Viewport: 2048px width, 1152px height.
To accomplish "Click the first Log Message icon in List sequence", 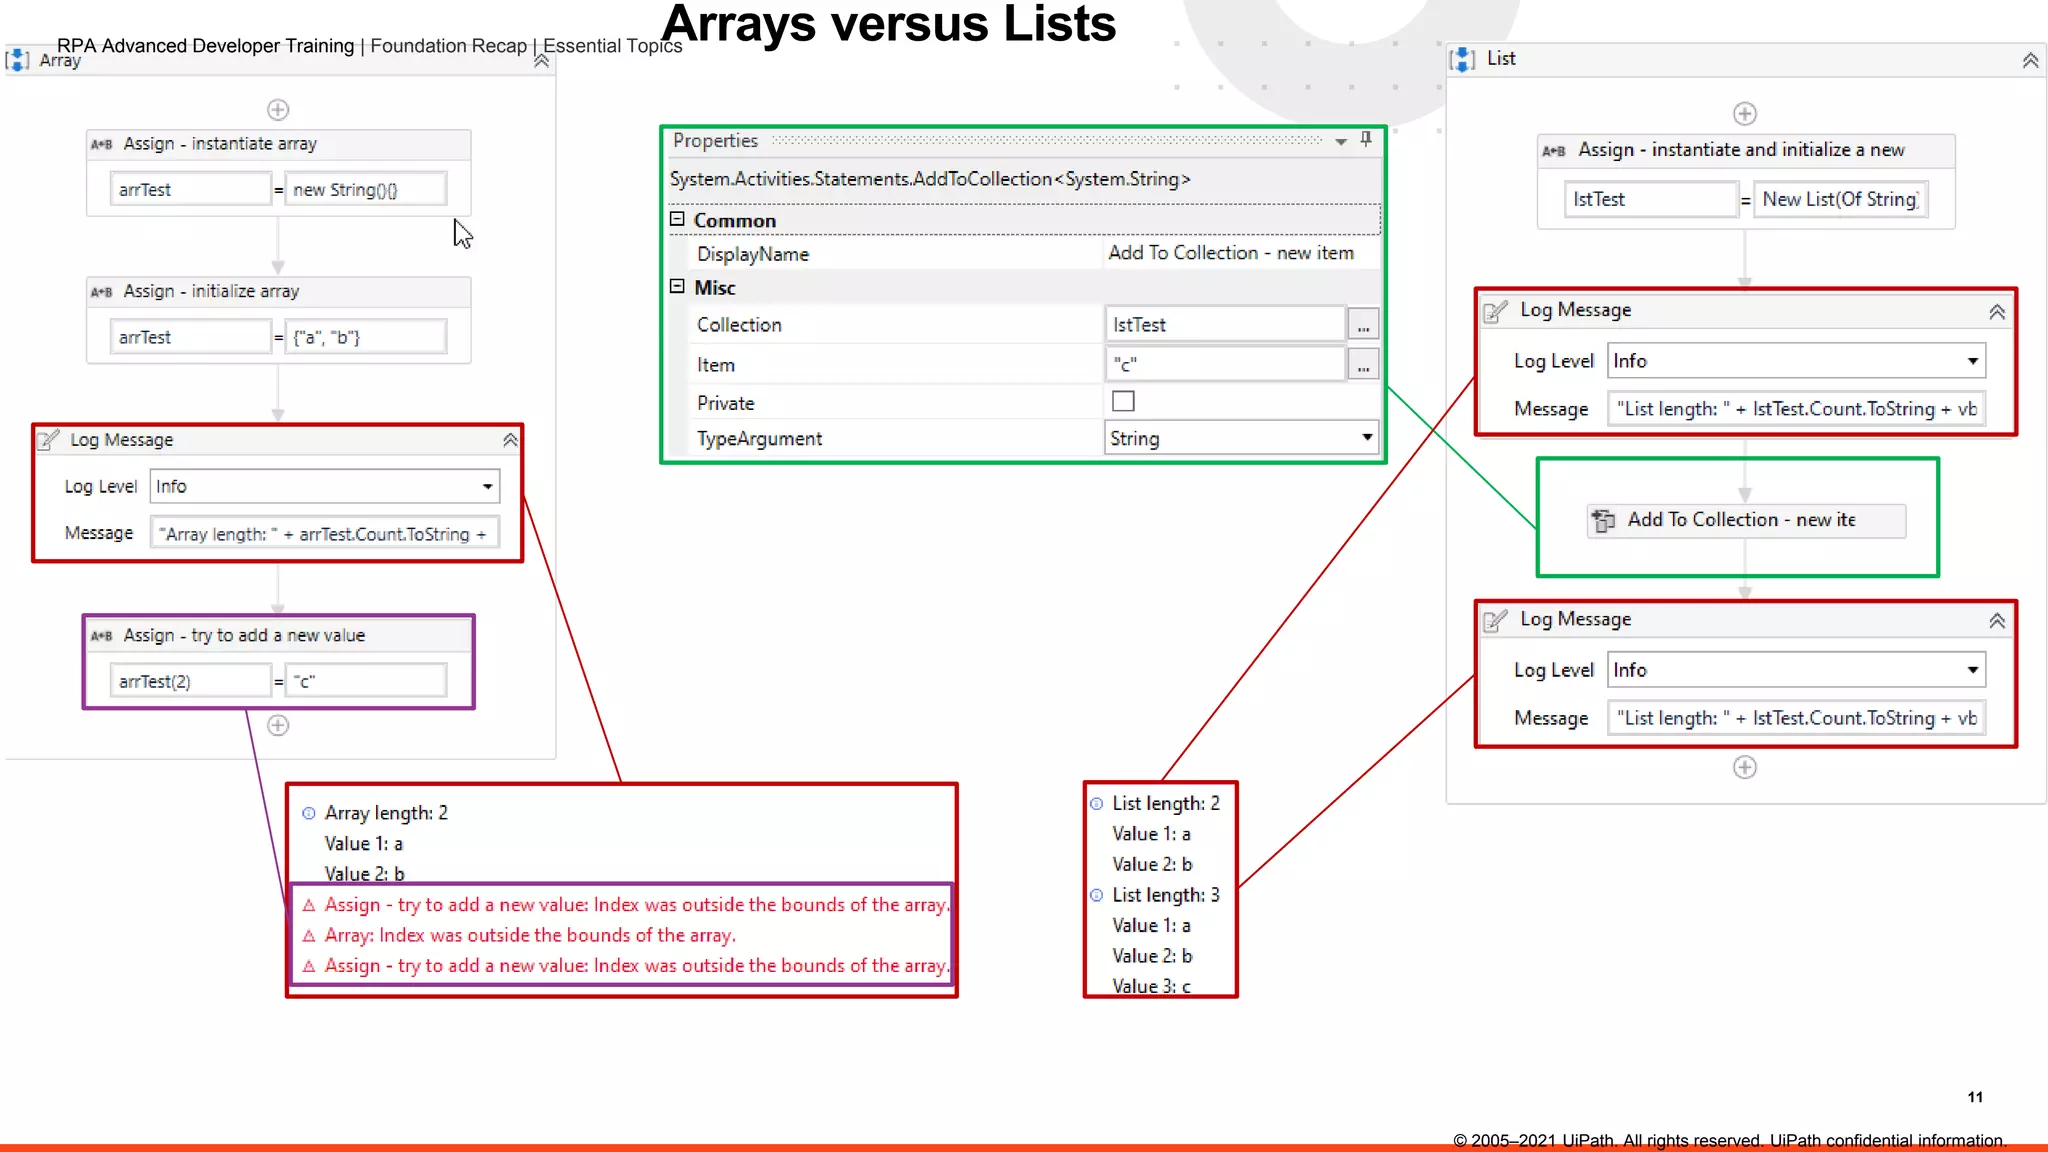I will pos(1495,311).
